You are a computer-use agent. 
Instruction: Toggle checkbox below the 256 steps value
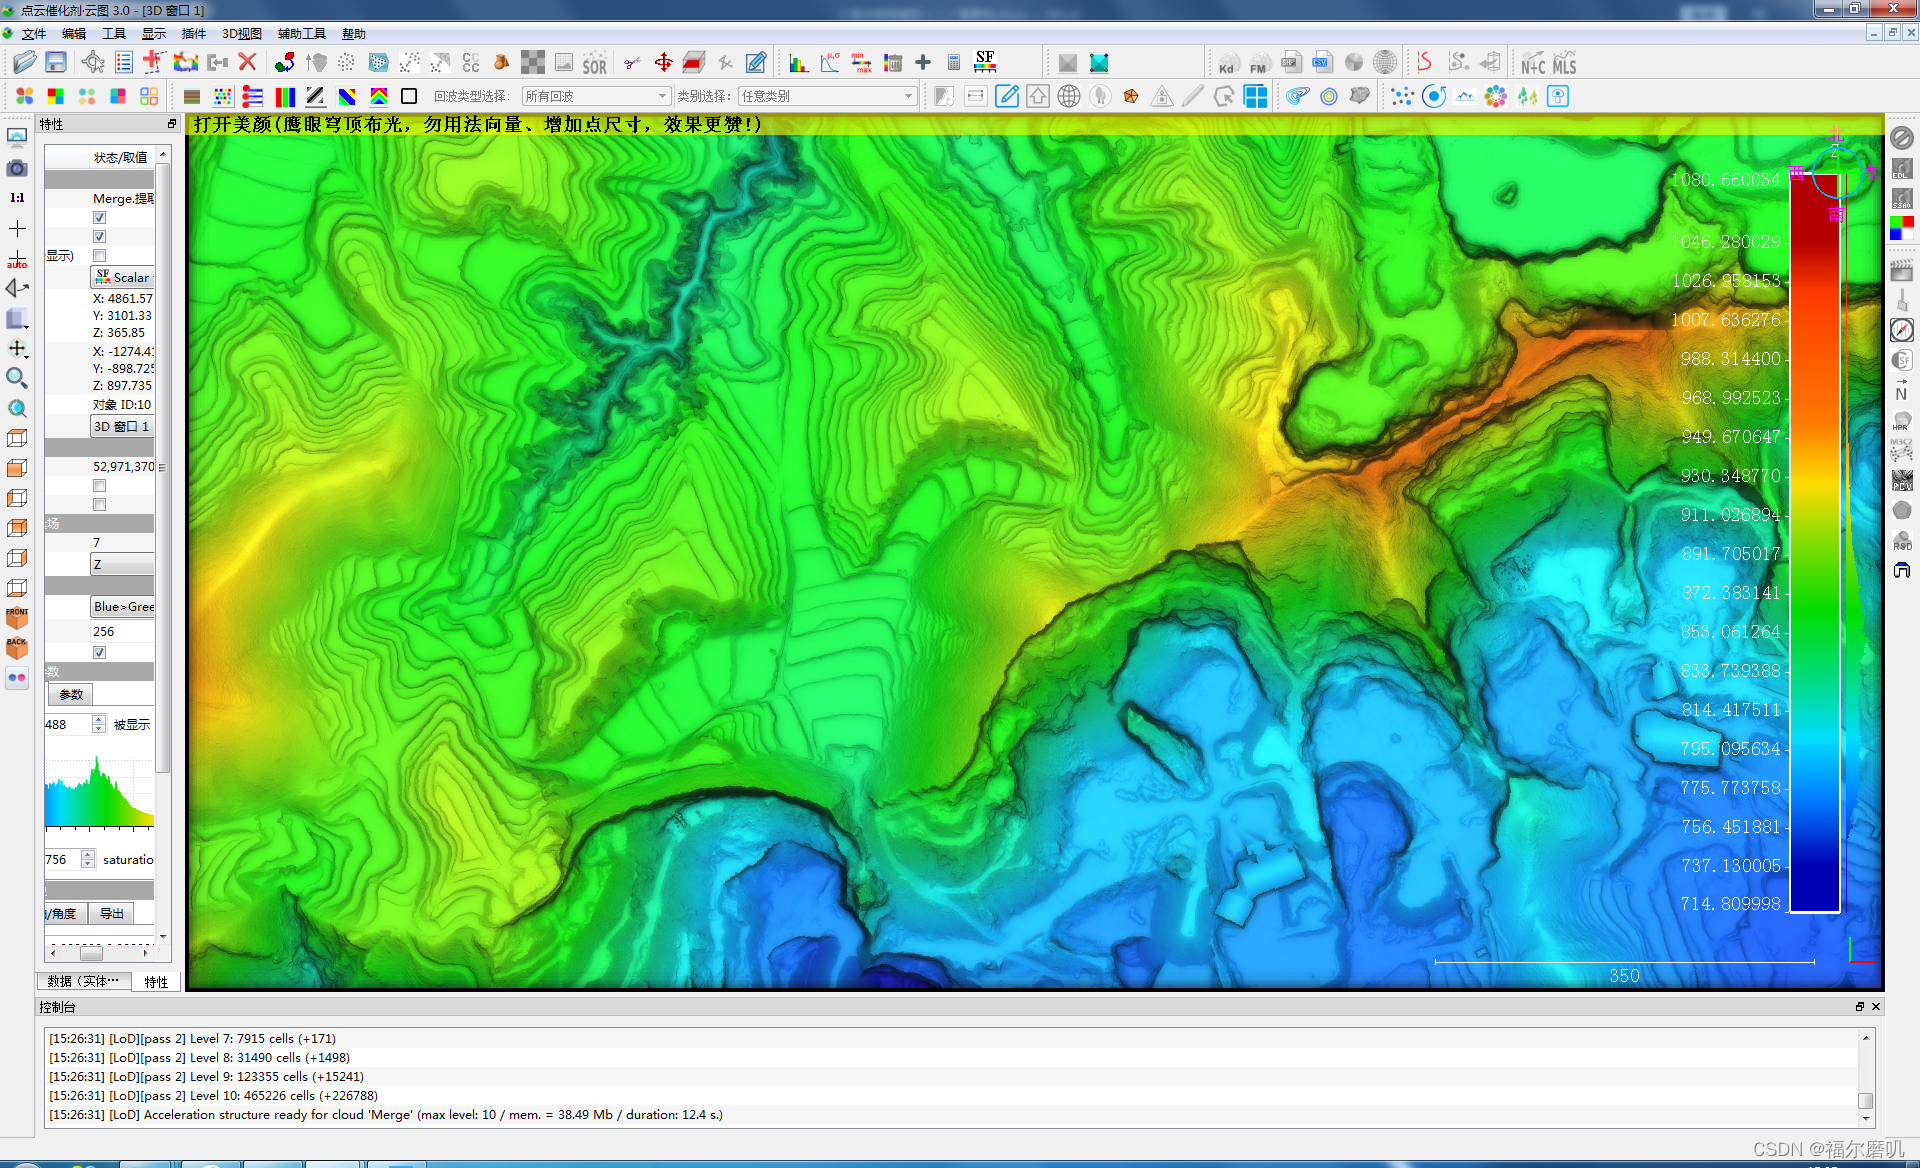click(x=99, y=652)
